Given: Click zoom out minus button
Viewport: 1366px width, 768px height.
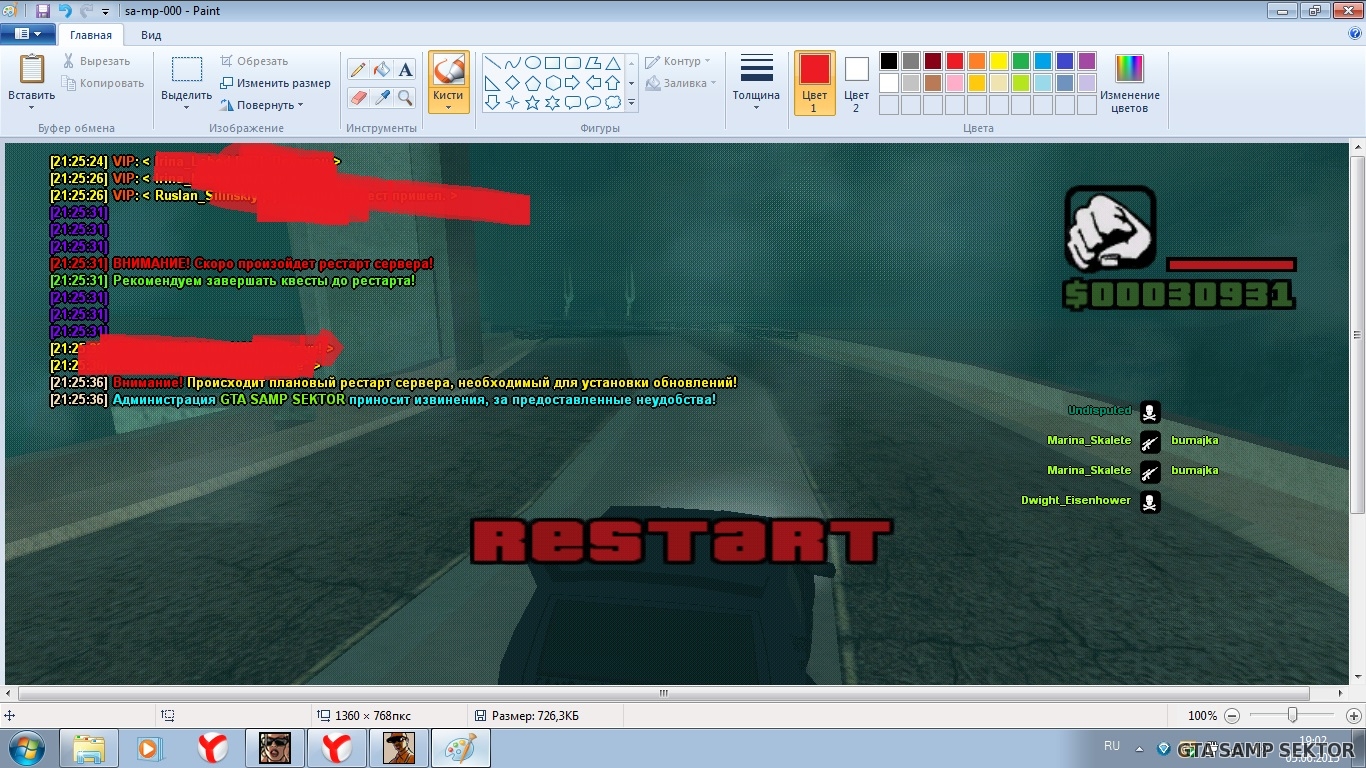Looking at the screenshot, I should click(1232, 716).
